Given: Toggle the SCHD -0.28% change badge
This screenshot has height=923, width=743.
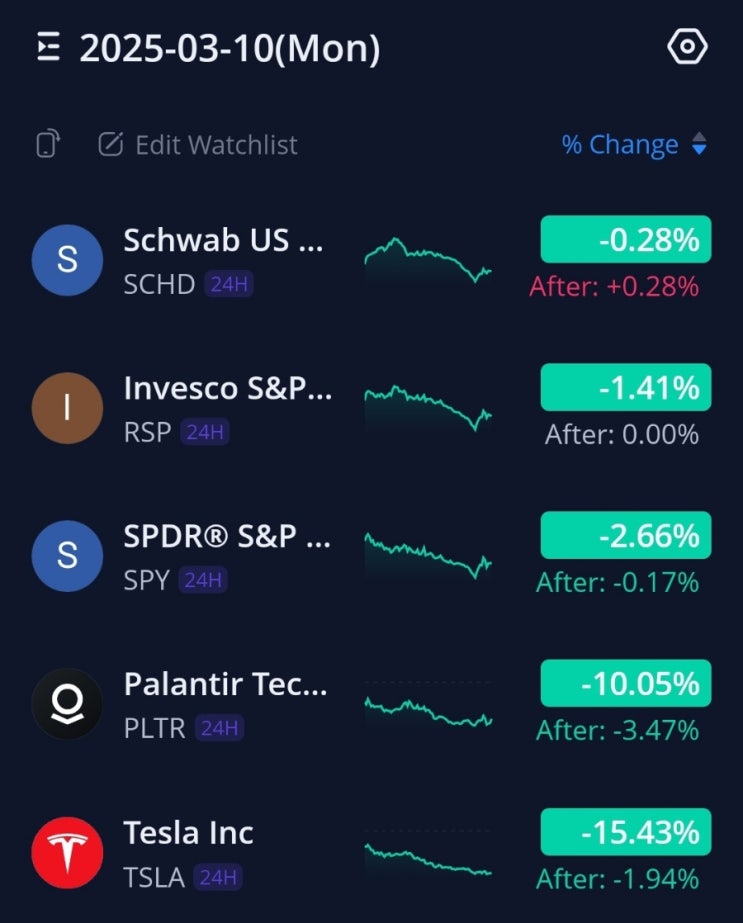Looking at the screenshot, I should tap(625, 240).
